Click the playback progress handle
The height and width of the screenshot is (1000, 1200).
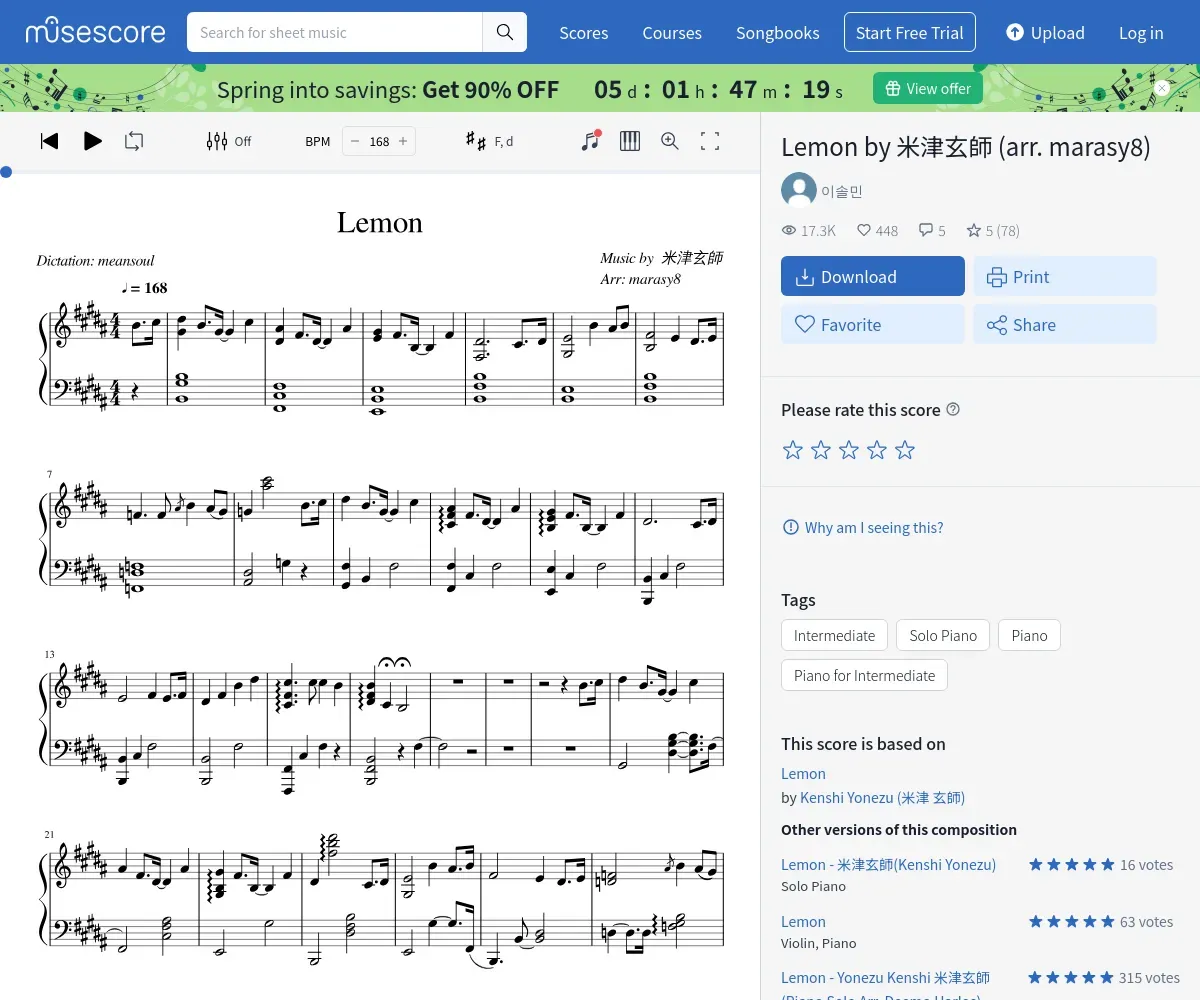6,172
